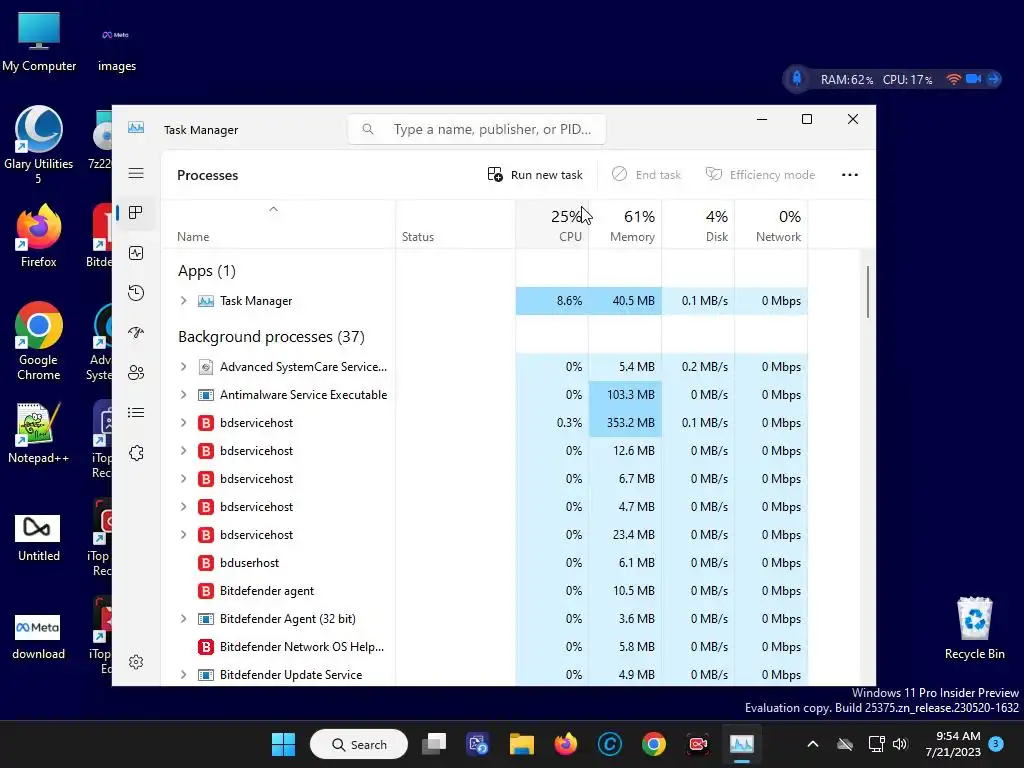Image resolution: width=1024 pixels, height=768 pixels.
Task: Click the 103.3 MB memory cell
Action: pos(625,394)
